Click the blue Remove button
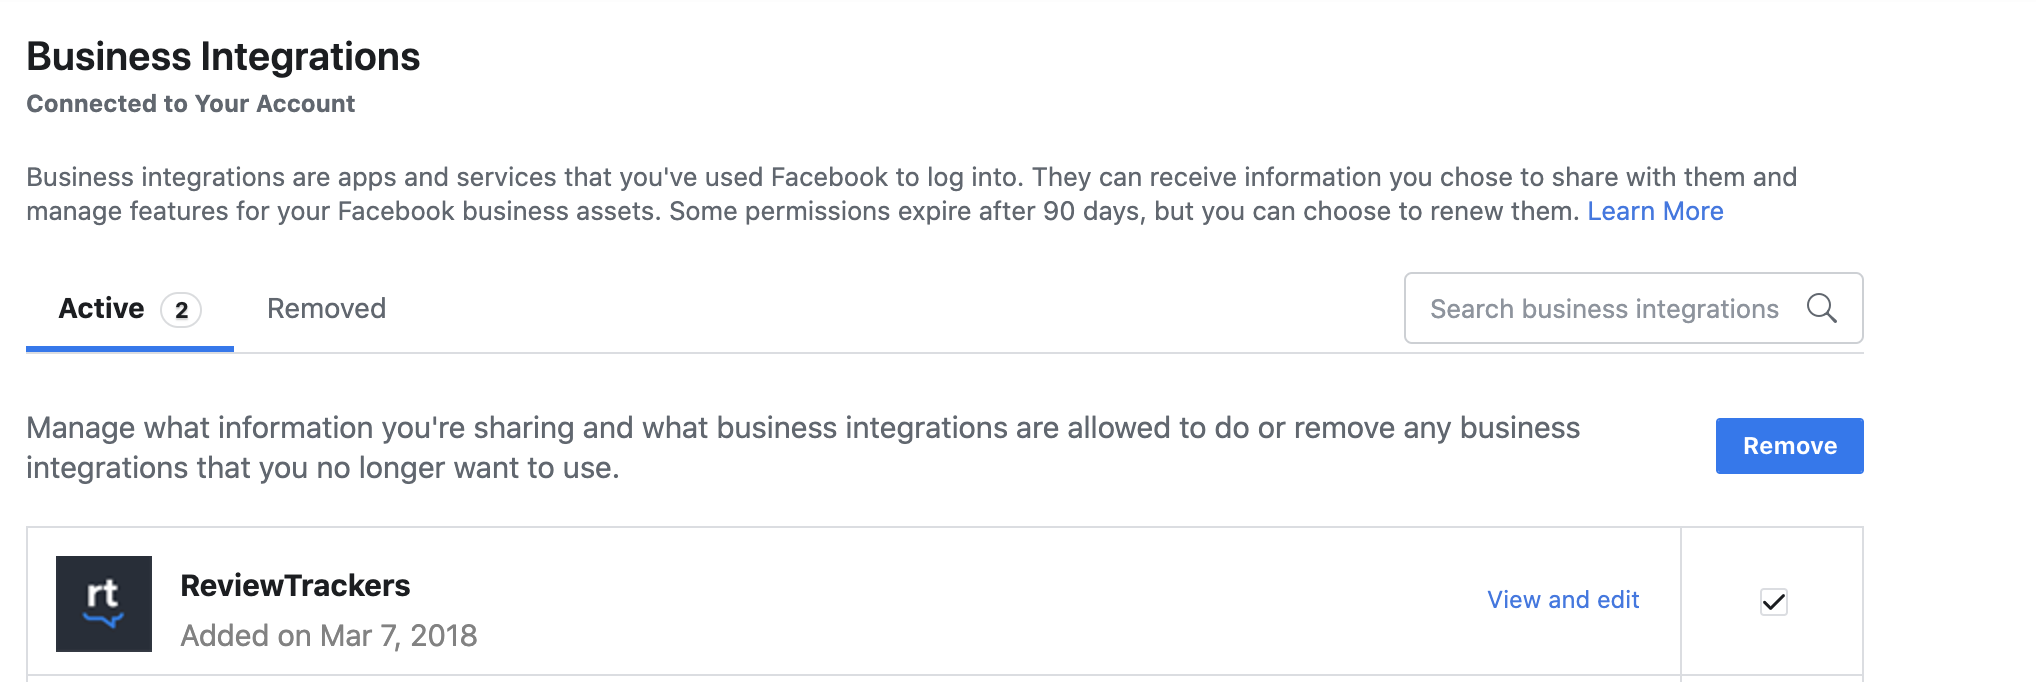This screenshot has width=2036, height=682. (x=1789, y=446)
